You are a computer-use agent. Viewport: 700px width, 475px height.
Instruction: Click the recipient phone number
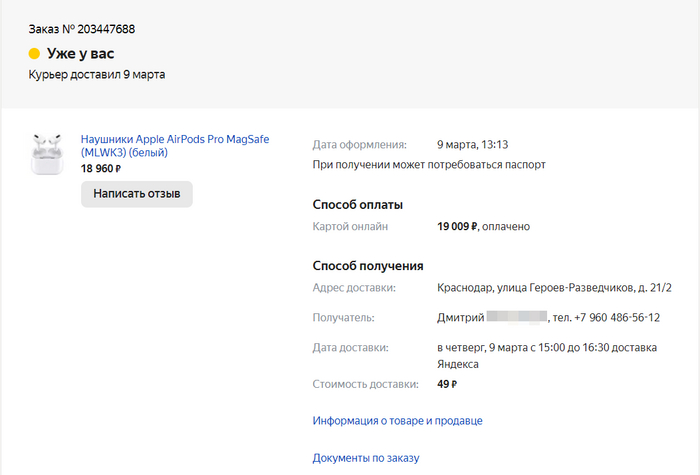[x=618, y=318]
